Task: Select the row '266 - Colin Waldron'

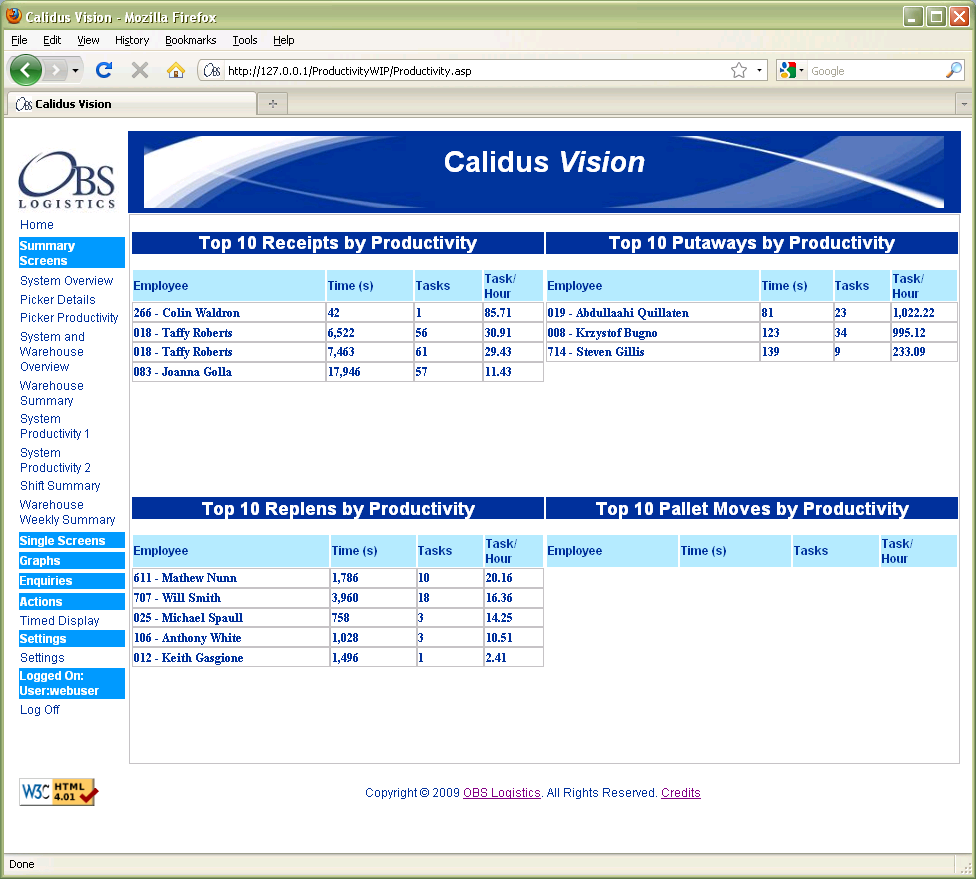Action: pyautogui.click(x=337, y=313)
